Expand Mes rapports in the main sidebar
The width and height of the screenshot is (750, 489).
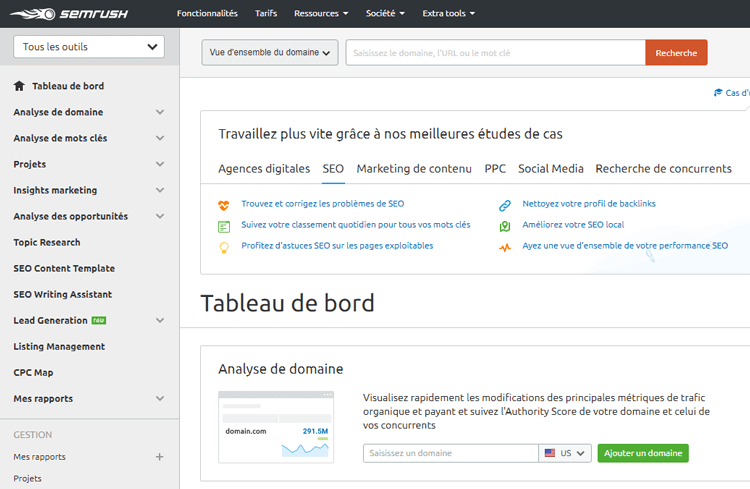pyautogui.click(x=160, y=399)
